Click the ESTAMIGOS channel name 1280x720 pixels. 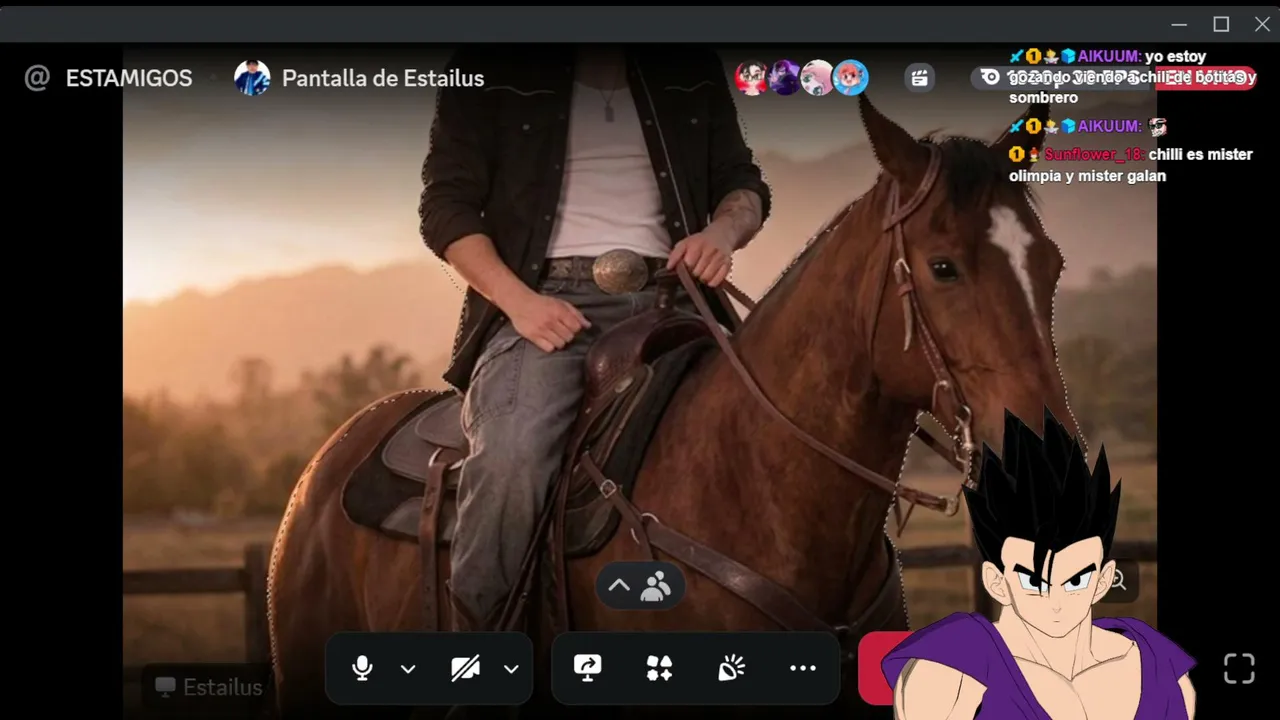pyautogui.click(x=129, y=78)
